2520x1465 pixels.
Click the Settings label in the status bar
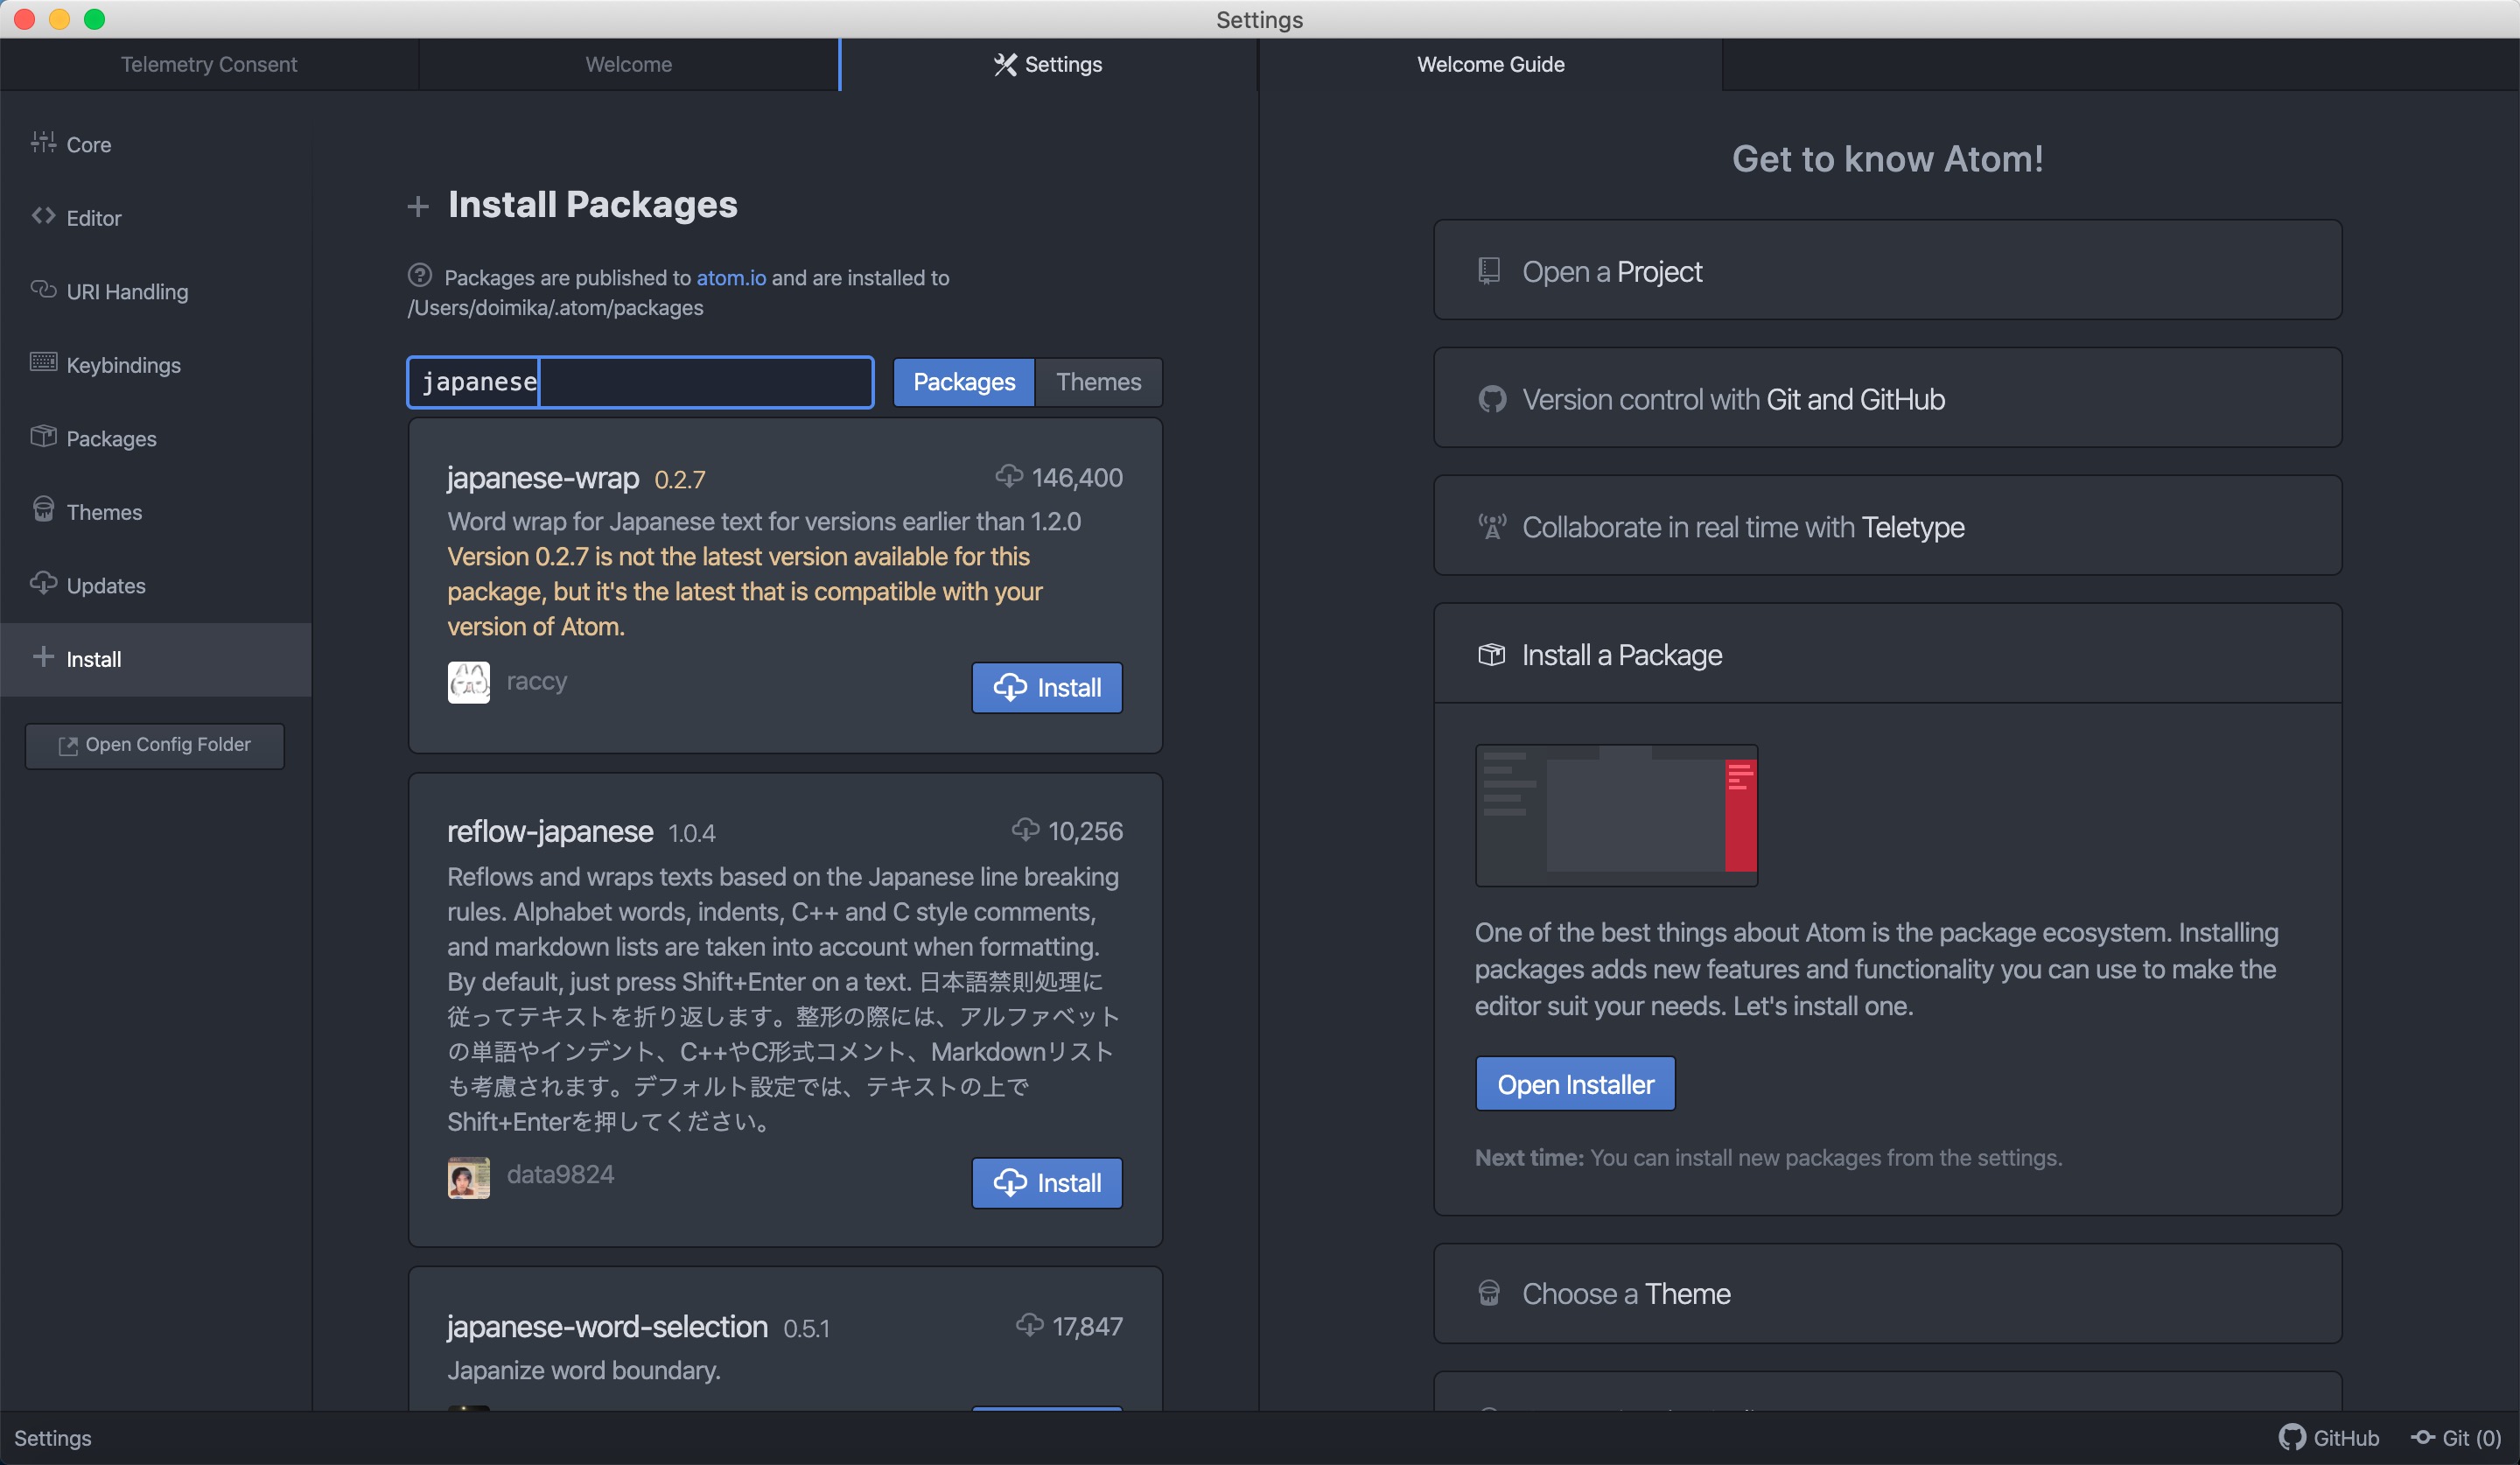(53, 1437)
